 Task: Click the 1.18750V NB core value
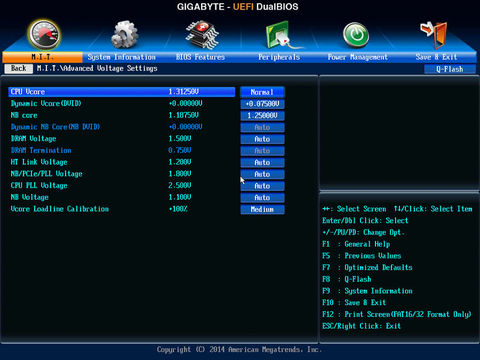click(x=184, y=115)
